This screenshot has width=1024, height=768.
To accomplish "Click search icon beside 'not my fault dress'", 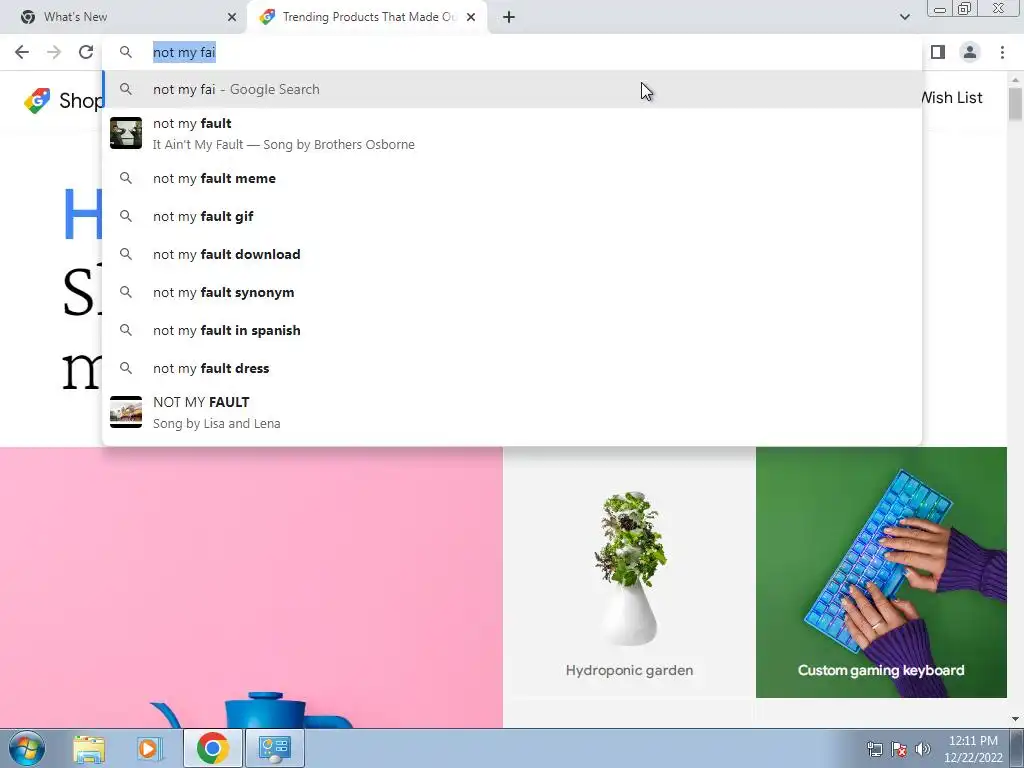I will [126, 368].
